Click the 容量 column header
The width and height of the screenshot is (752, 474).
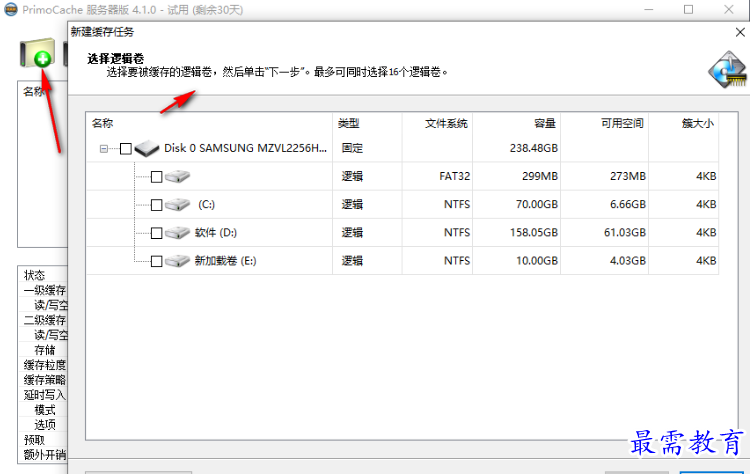(x=517, y=123)
